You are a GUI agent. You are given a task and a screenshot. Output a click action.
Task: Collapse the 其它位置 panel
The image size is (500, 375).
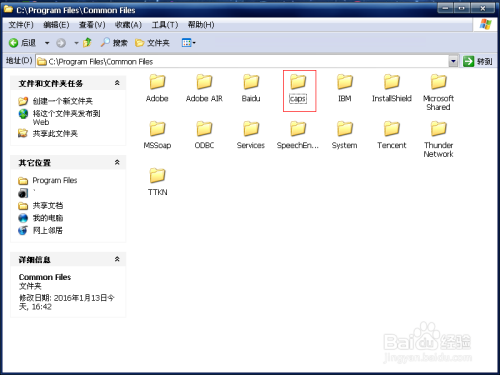tap(117, 162)
